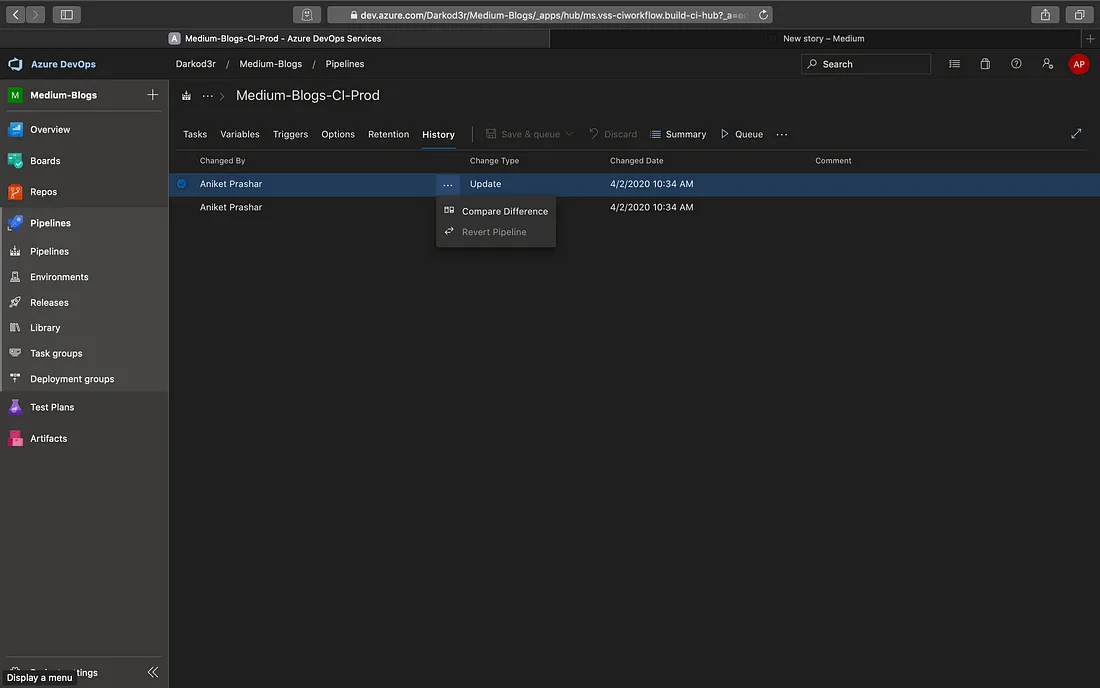Click the Comment column header

tap(833, 161)
